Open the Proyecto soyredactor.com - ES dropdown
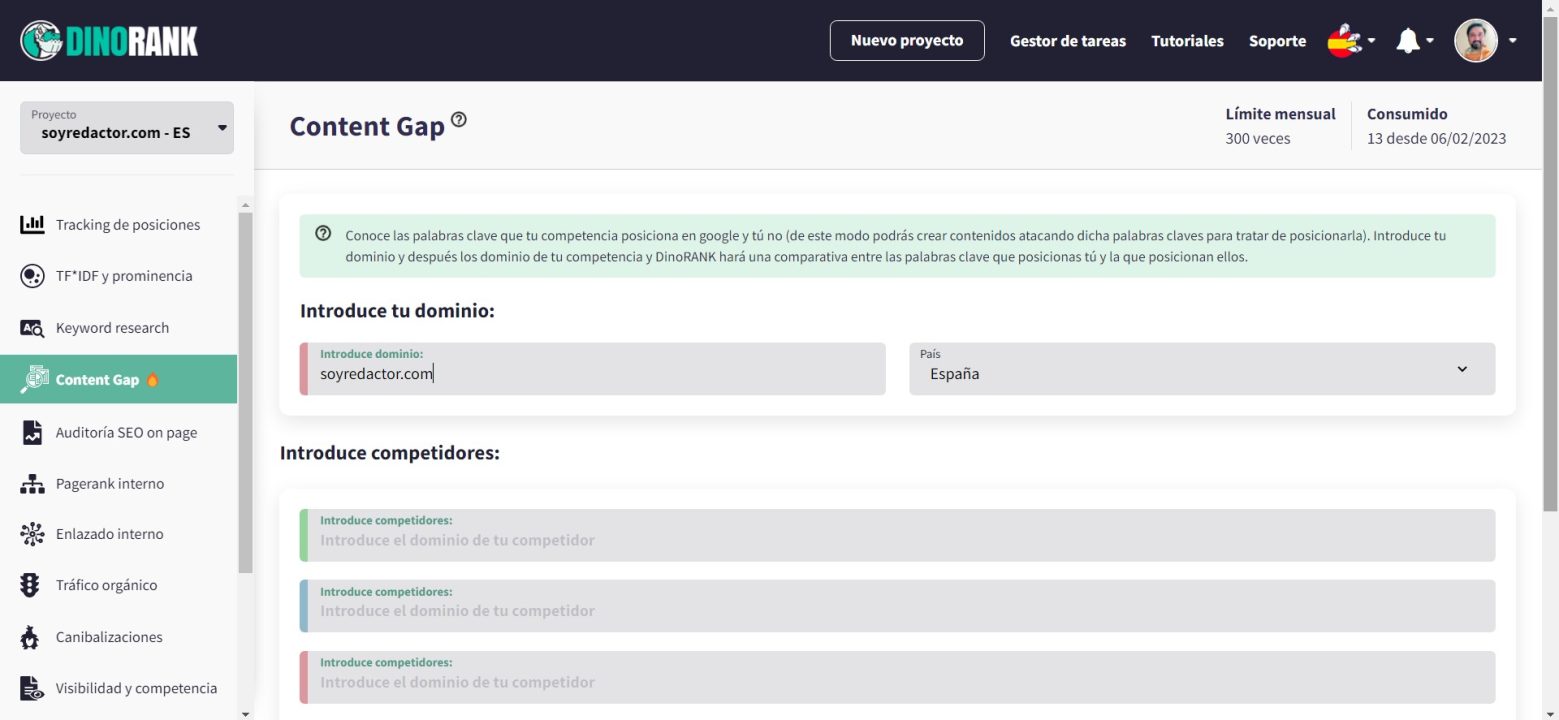 coord(127,128)
